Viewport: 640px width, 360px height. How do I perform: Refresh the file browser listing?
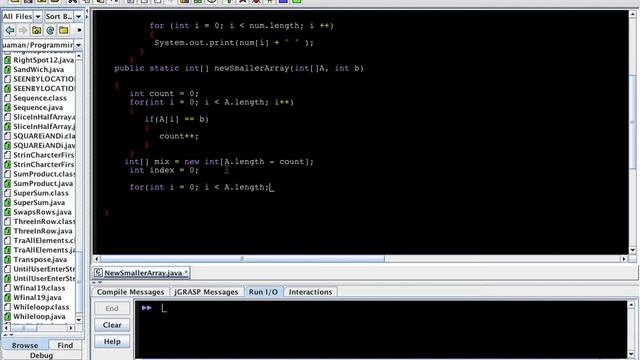point(50,30)
